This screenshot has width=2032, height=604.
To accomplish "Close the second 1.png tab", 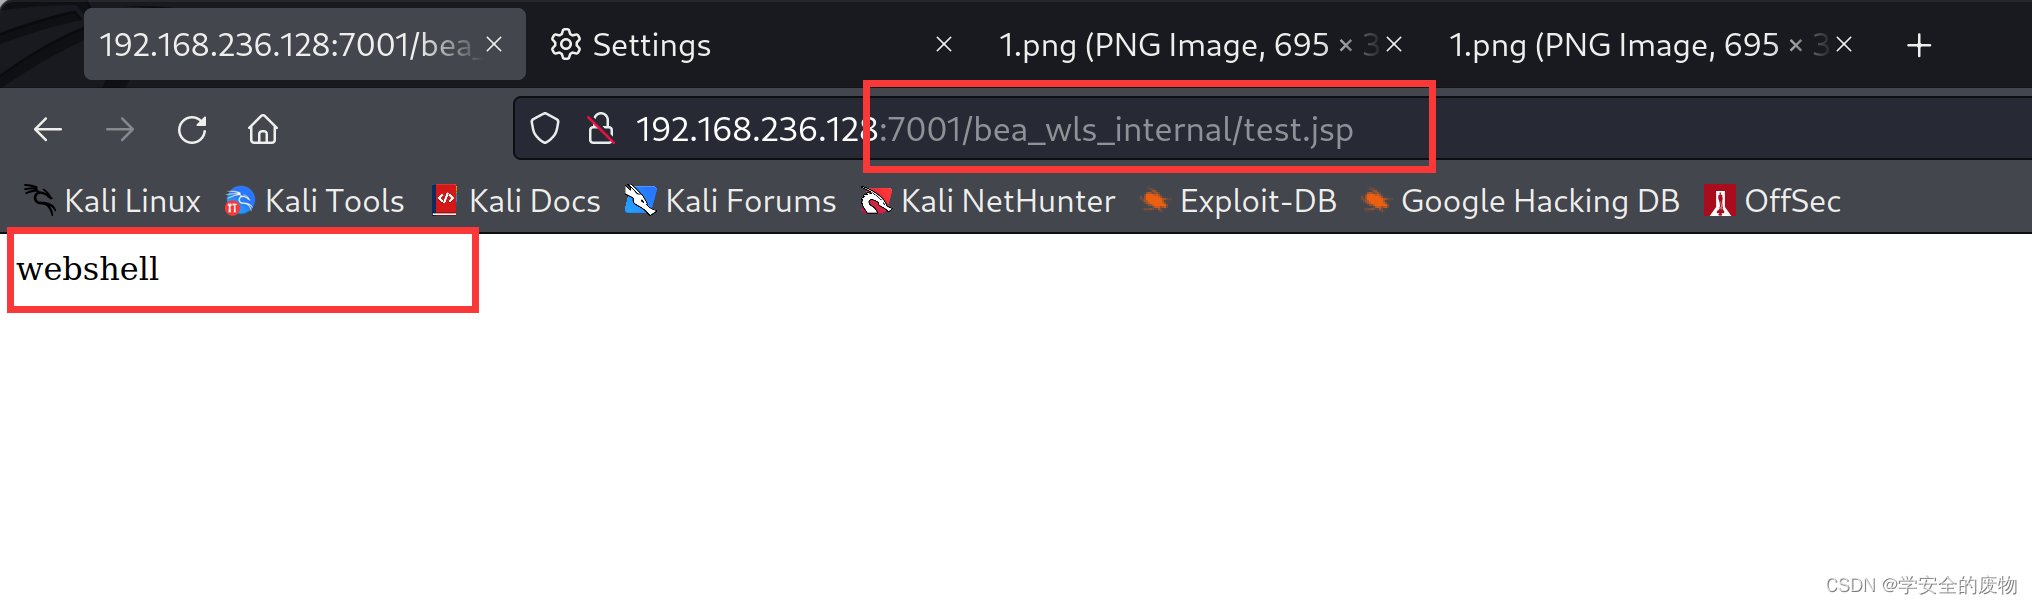I will [1843, 44].
